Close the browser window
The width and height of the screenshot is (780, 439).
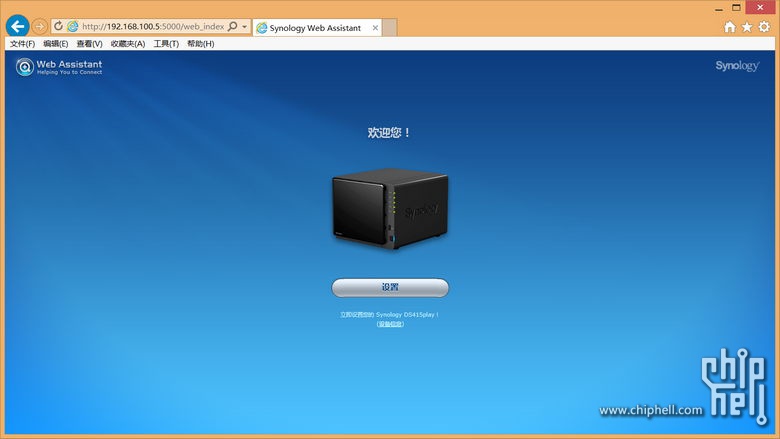(x=760, y=7)
